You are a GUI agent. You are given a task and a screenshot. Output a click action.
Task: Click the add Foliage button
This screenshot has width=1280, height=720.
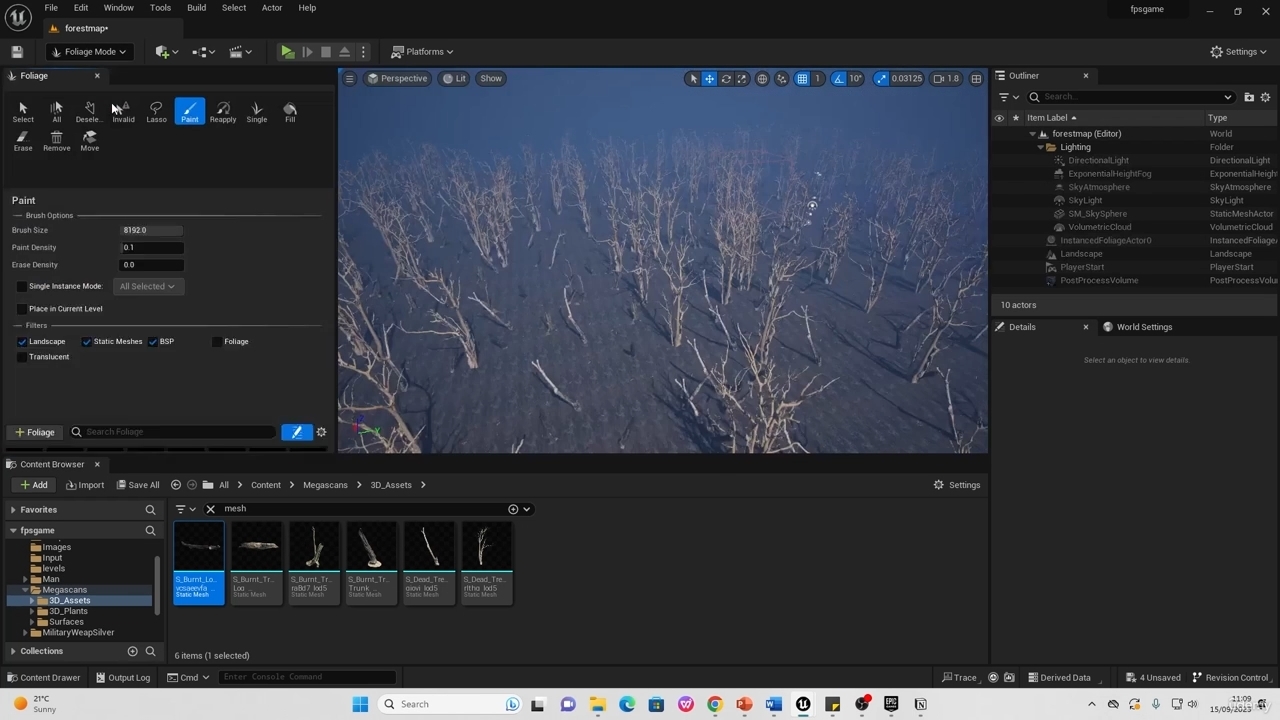35,432
